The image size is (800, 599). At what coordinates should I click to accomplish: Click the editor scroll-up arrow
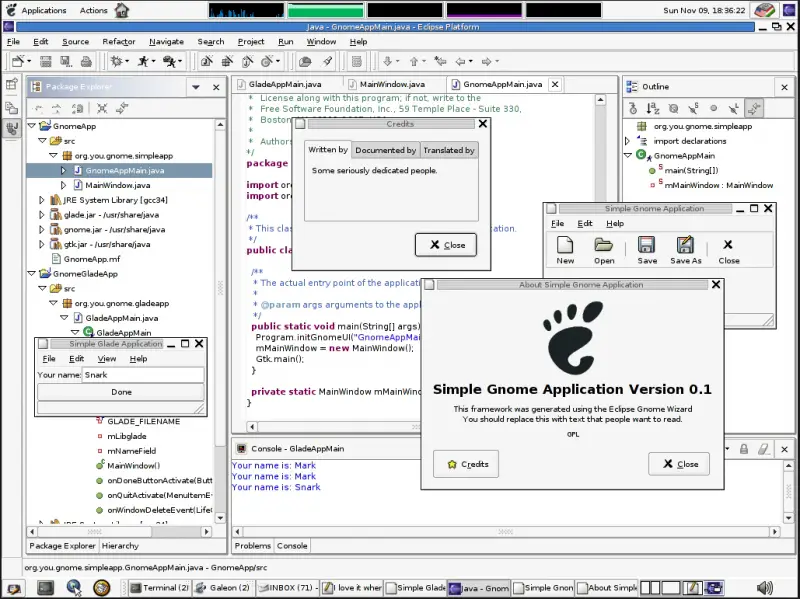pyautogui.click(x=601, y=100)
